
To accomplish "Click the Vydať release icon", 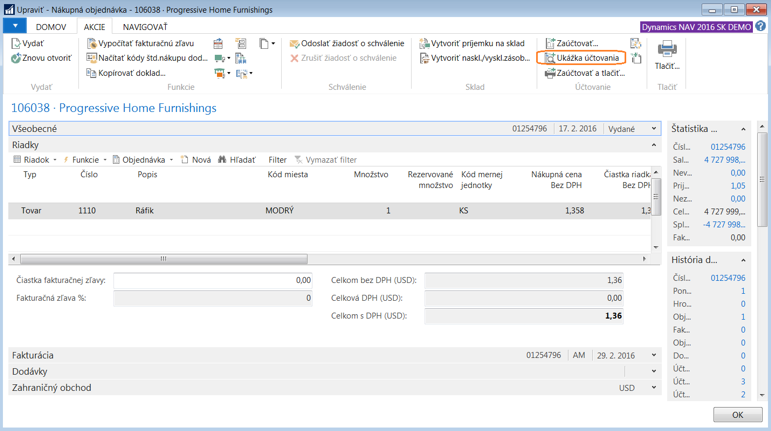I will tap(16, 44).
